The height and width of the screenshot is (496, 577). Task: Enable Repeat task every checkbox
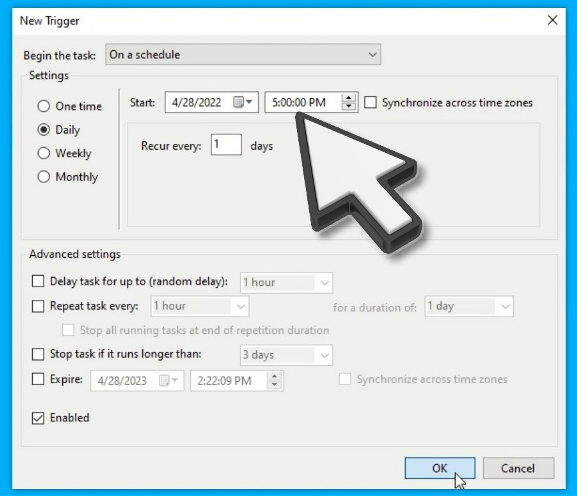tap(38, 306)
